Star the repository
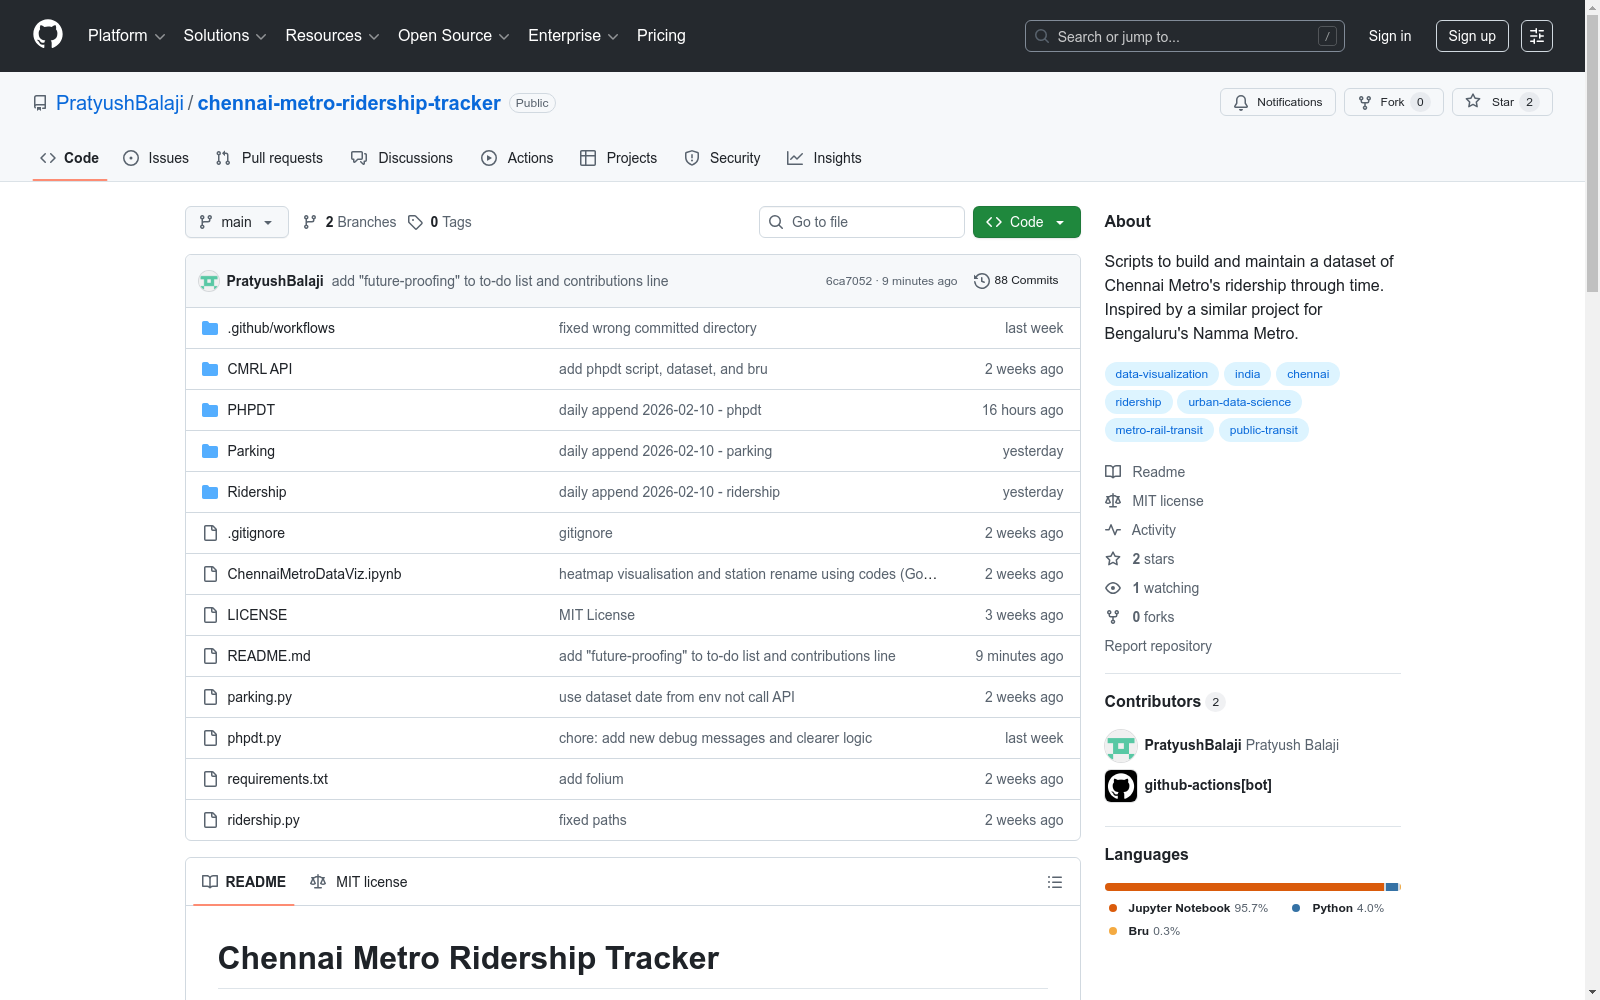 coord(1502,102)
